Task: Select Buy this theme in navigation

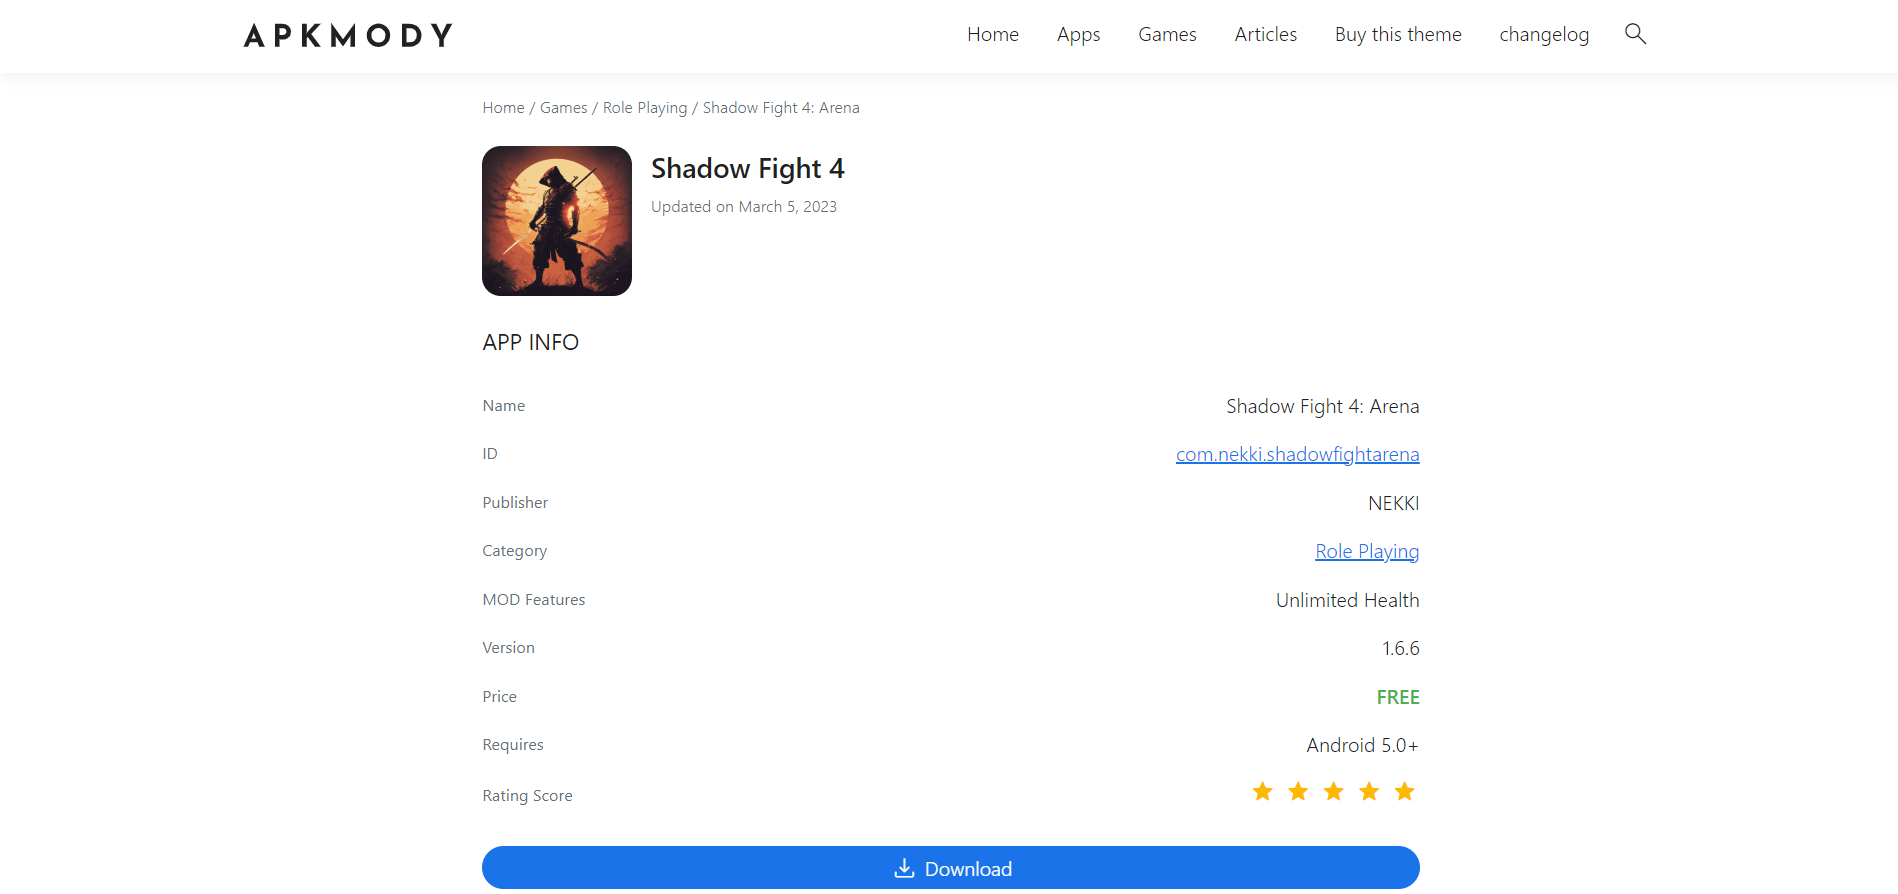Action: tap(1397, 35)
